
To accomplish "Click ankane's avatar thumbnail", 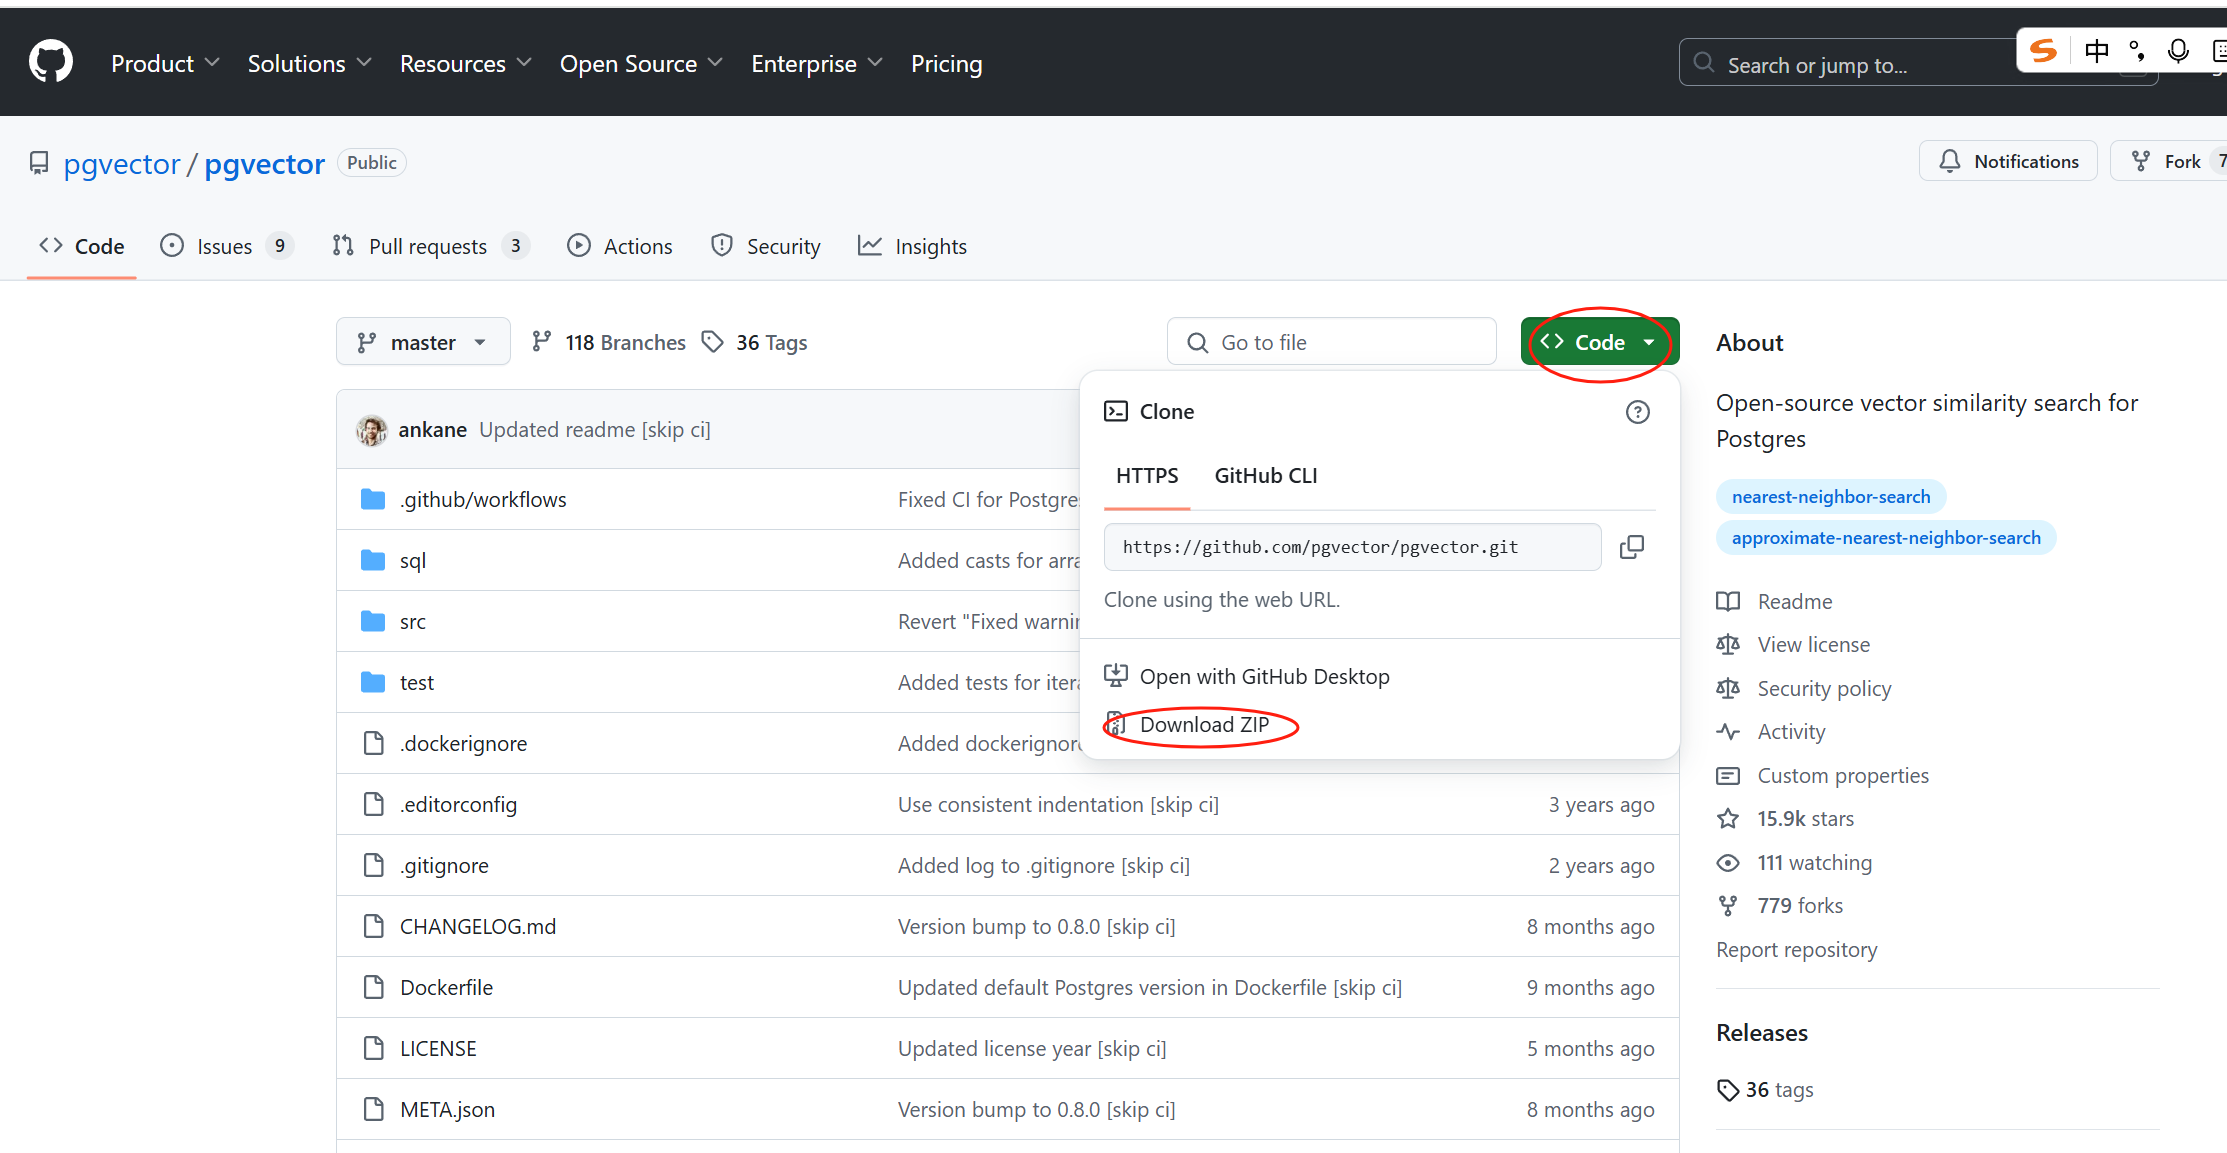I will click(372, 430).
